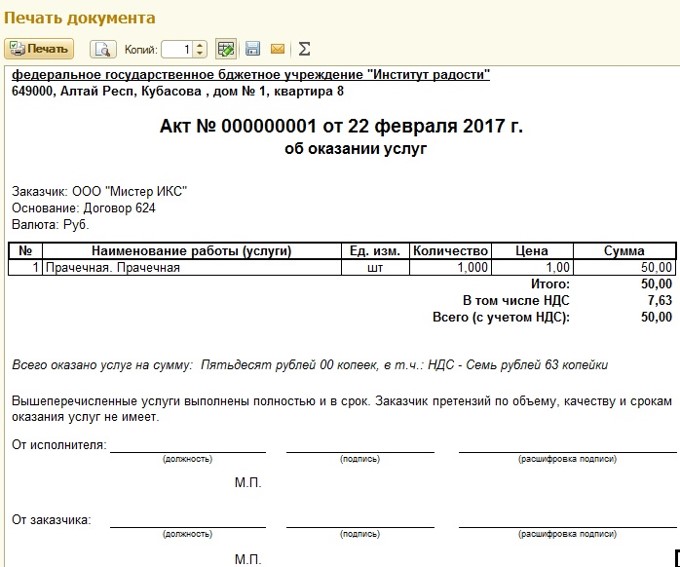Send document by email envelope icon
The height and width of the screenshot is (567, 680).
tap(278, 49)
